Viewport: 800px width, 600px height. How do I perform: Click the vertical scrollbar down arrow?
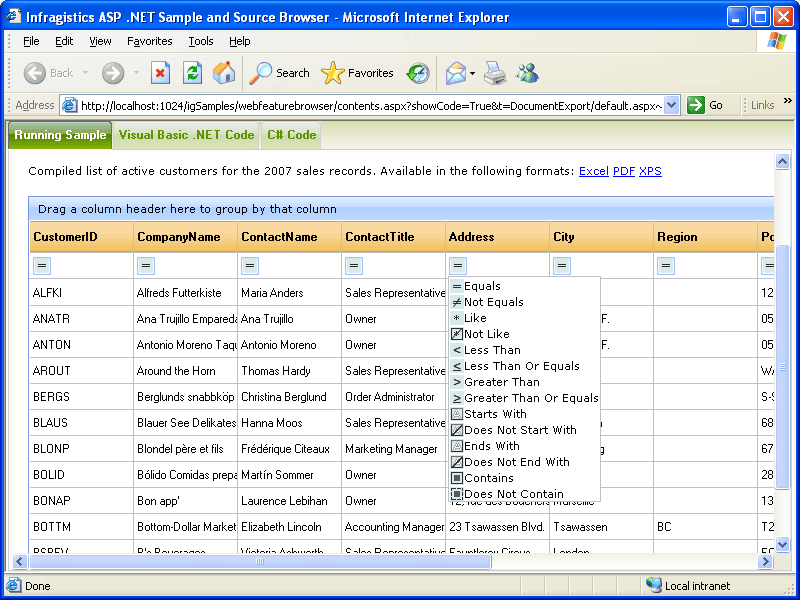[x=782, y=545]
